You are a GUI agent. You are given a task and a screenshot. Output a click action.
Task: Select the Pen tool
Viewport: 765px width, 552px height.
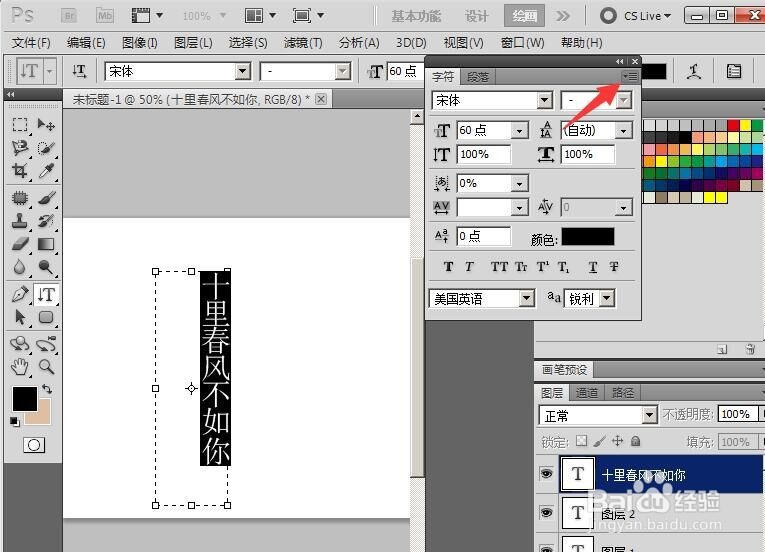pos(20,294)
